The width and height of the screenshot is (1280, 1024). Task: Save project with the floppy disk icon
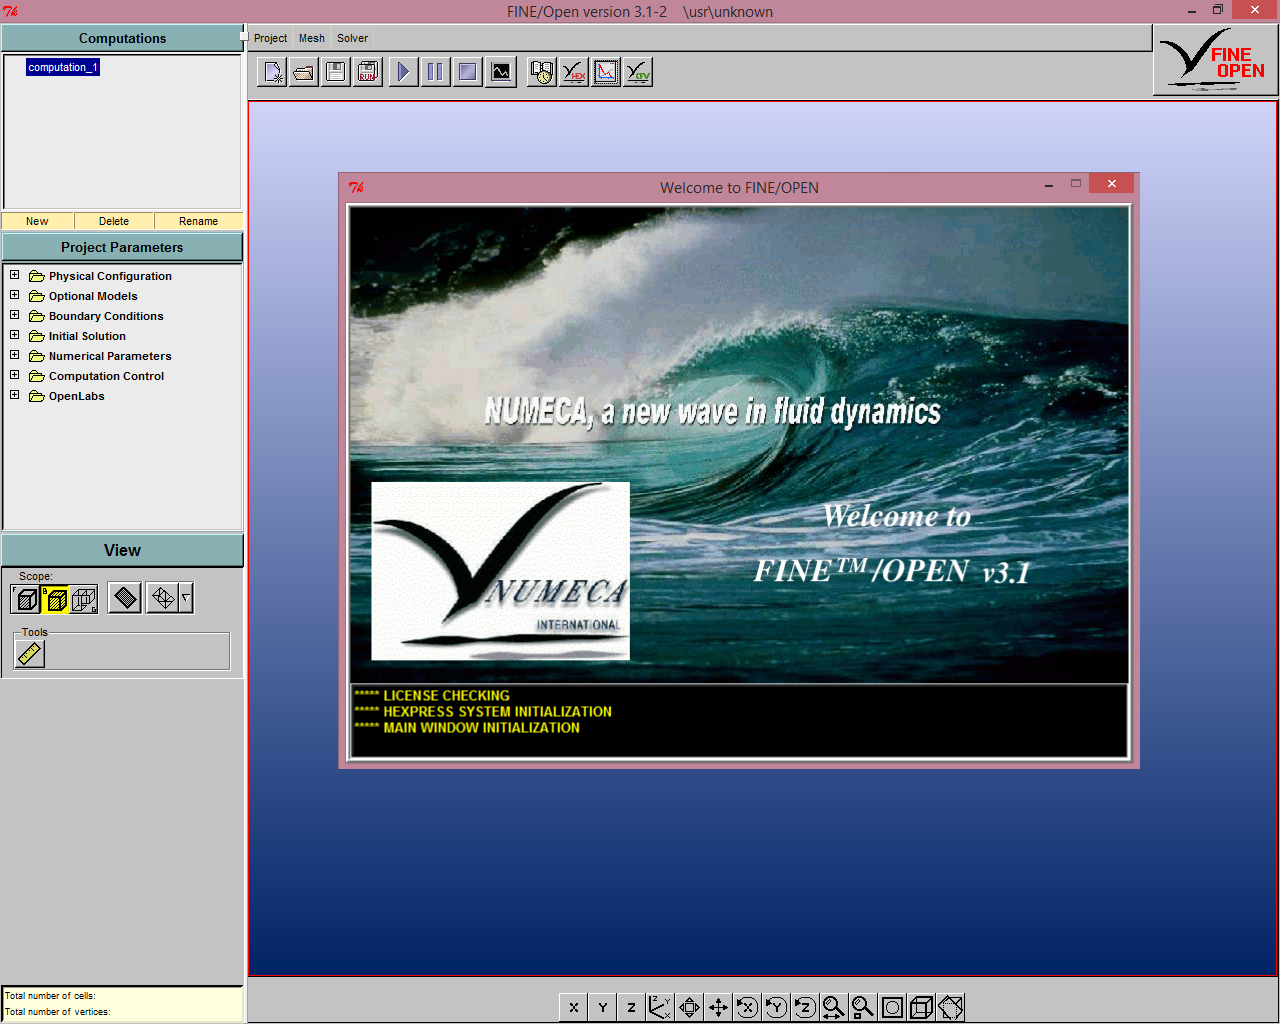tap(336, 72)
